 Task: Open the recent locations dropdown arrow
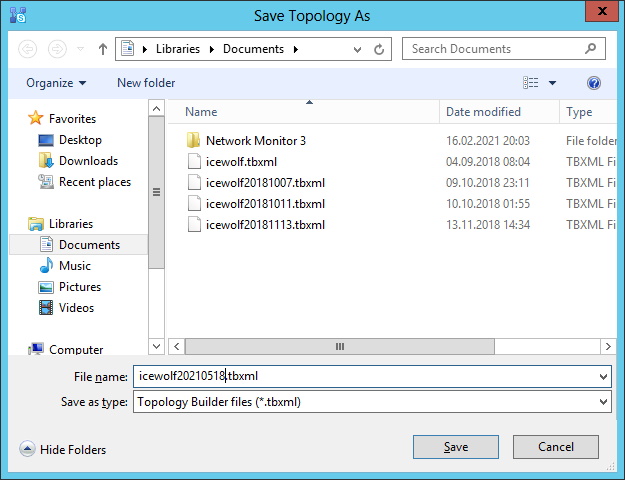[x=81, y=49]
